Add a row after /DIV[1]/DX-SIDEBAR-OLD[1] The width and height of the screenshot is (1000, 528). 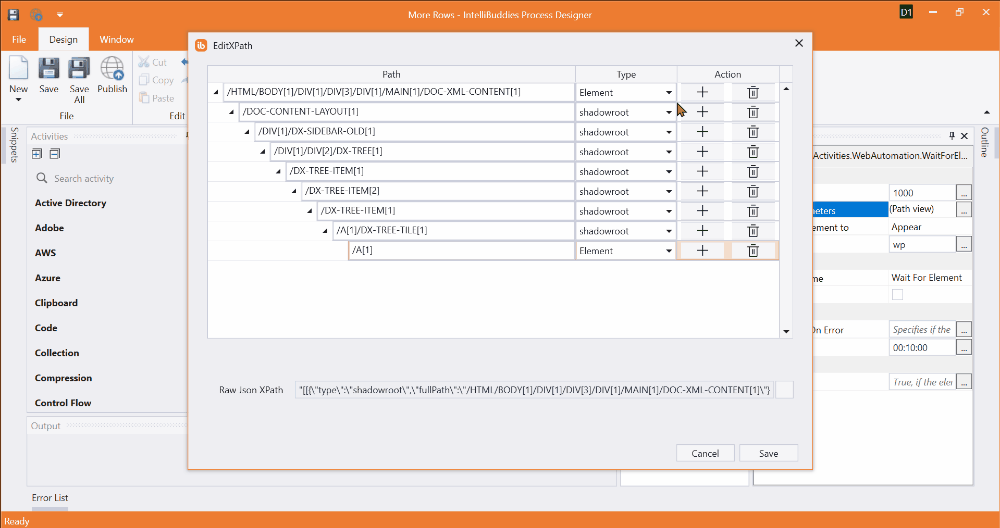coord(702,132)
